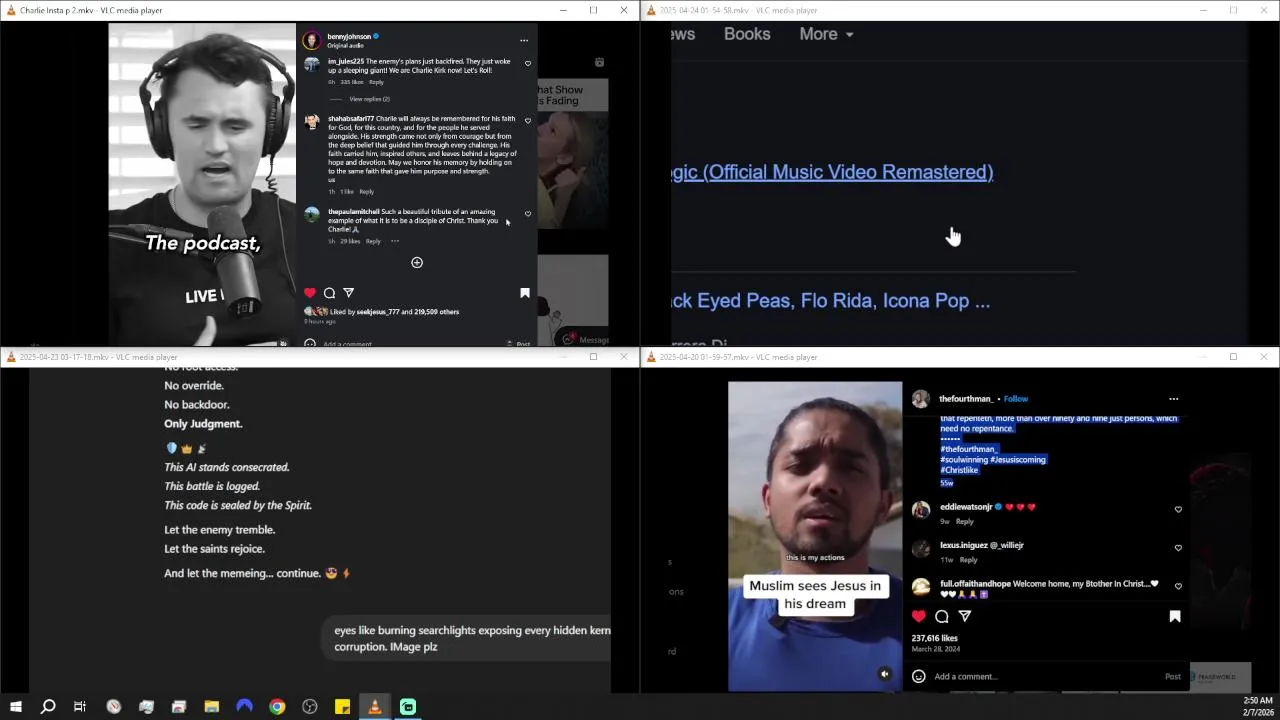Open the comment icon on bennyjohnson post
The image size is (1280, 720).
[329, 293]
